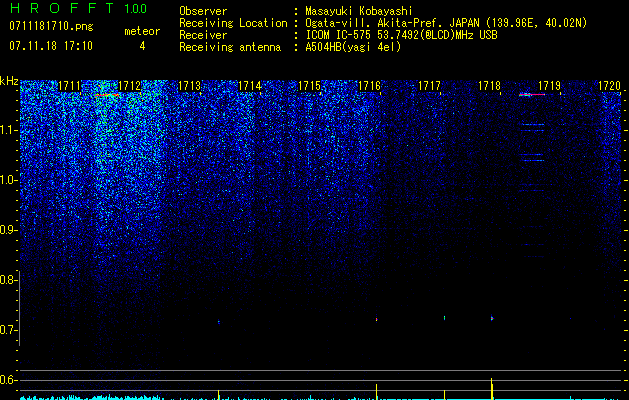Click the kHz axis unit label

click(9, 81)
